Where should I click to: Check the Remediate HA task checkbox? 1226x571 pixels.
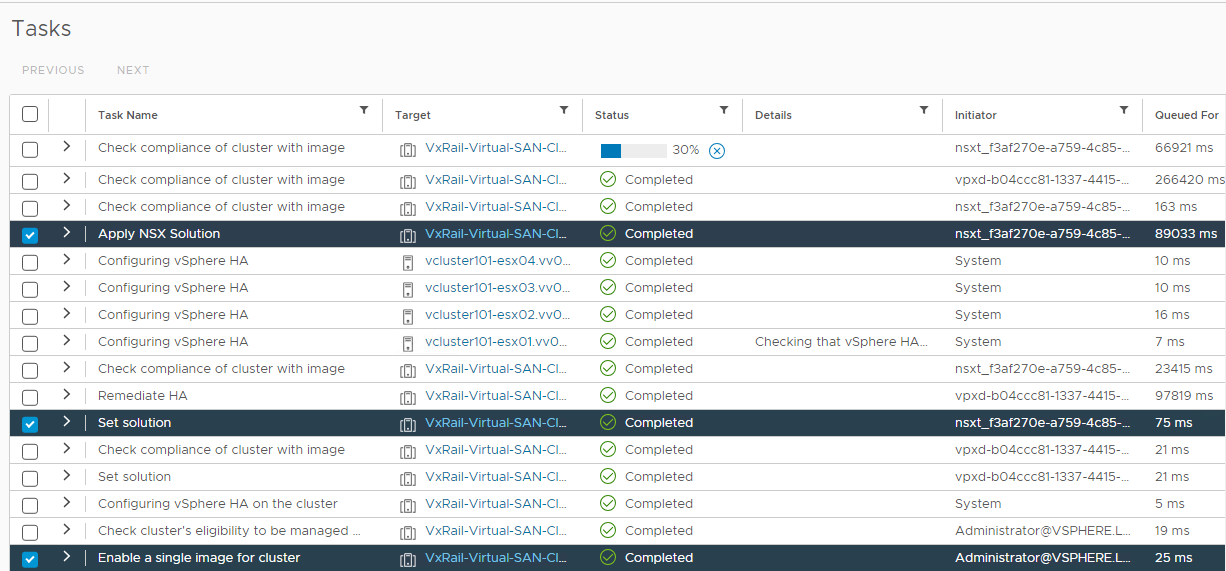(x=30, y=397)
